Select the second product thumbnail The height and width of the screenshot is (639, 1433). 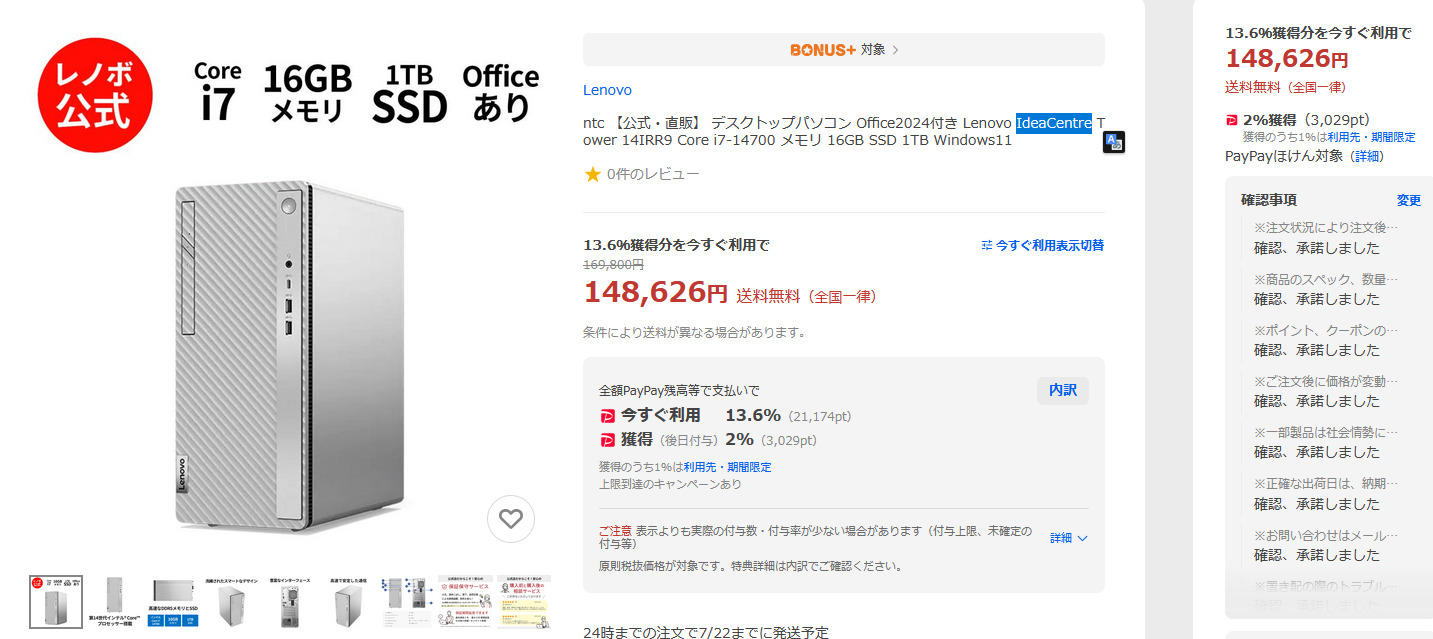(114, 602)
